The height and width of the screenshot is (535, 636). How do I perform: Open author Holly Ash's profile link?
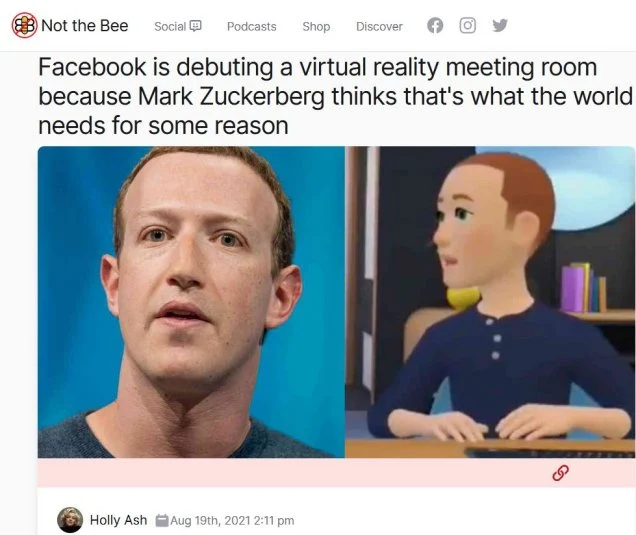click(x=118, y=520)
